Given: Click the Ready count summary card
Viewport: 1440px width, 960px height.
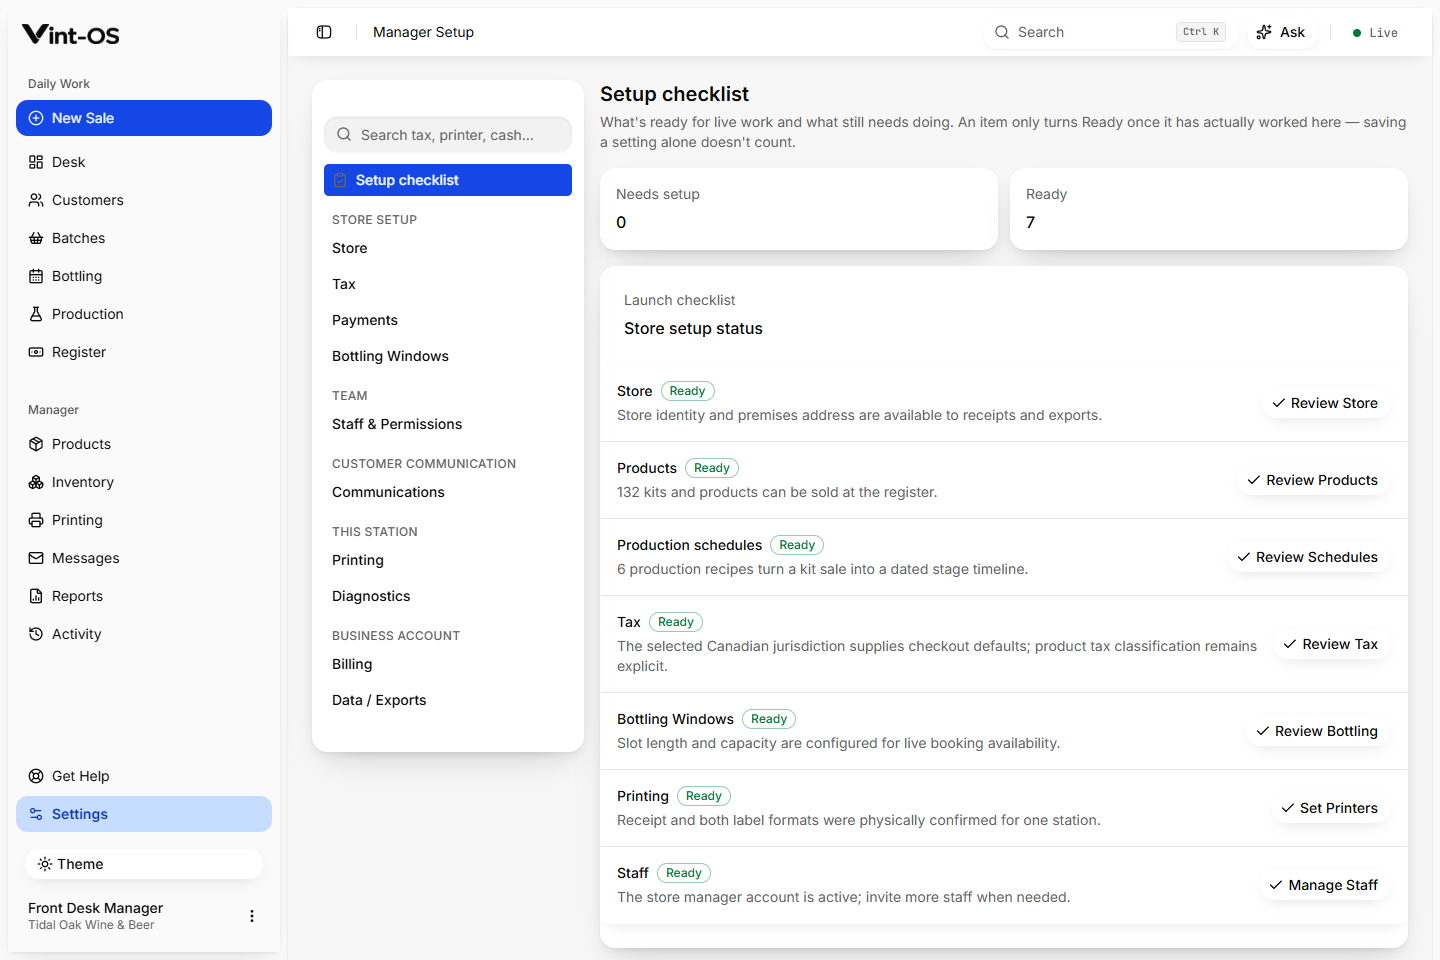Looking at the screenshot, I should pos(1209,209).
